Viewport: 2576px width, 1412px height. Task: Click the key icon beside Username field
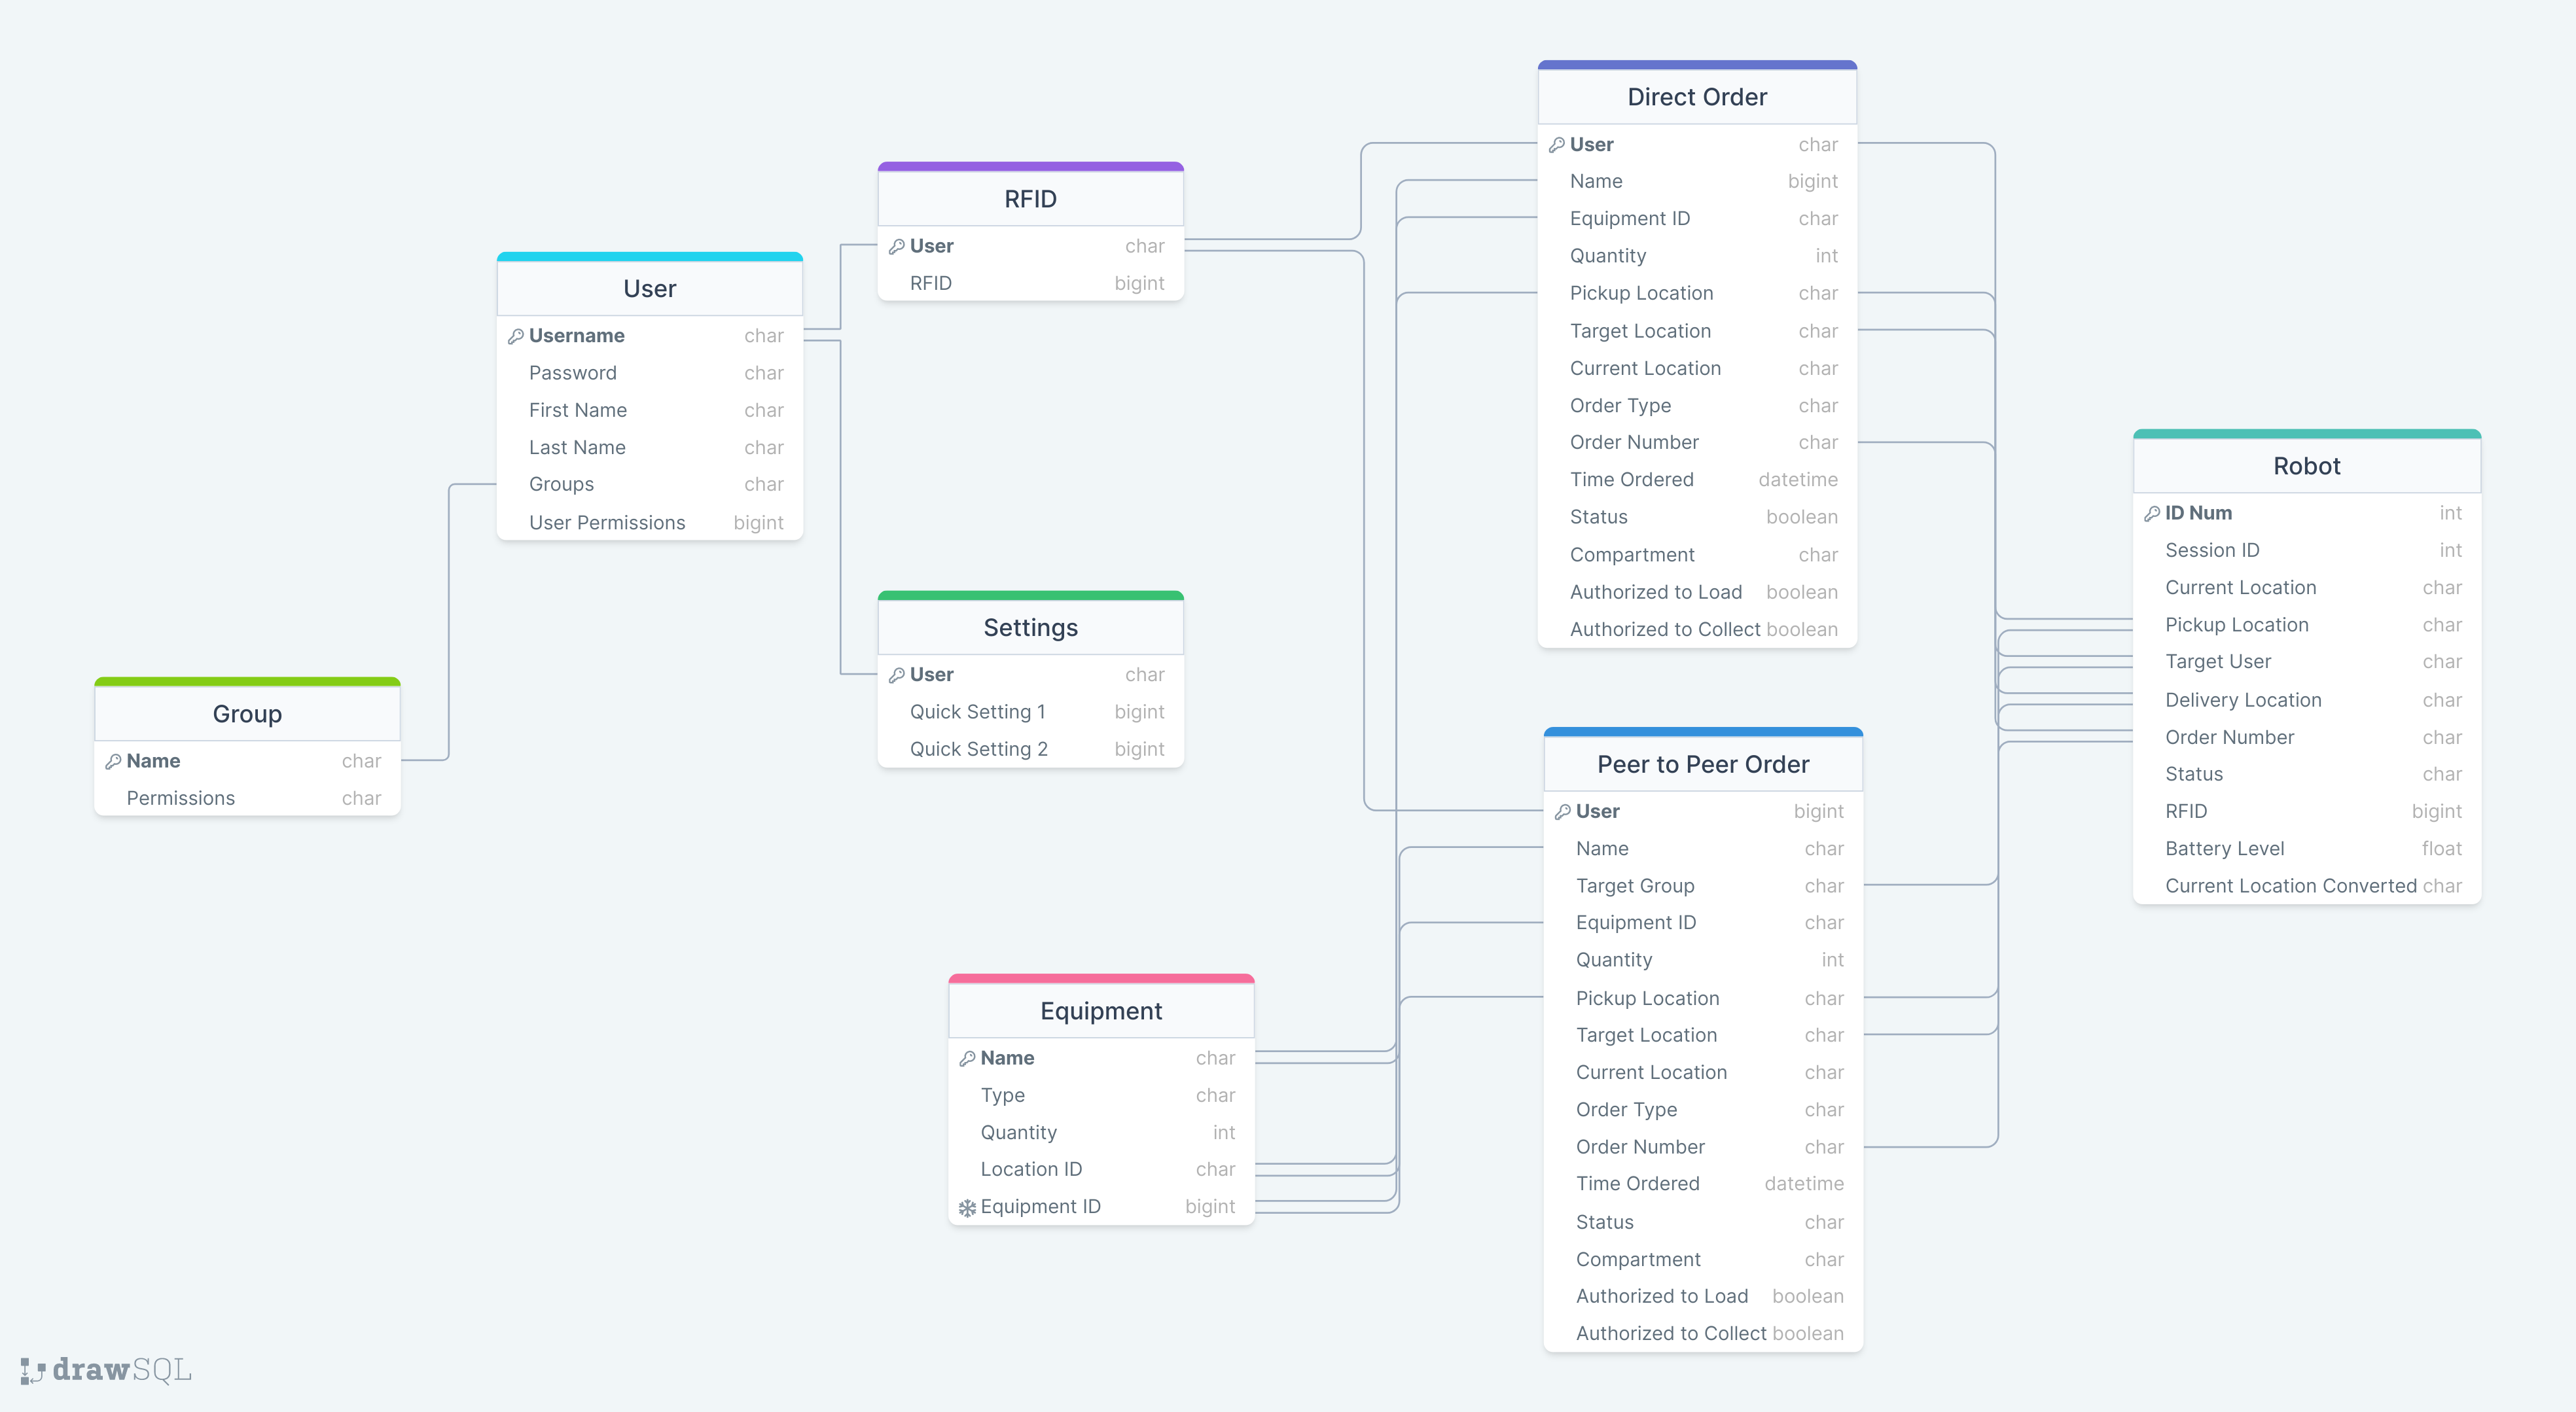point(515,336)
